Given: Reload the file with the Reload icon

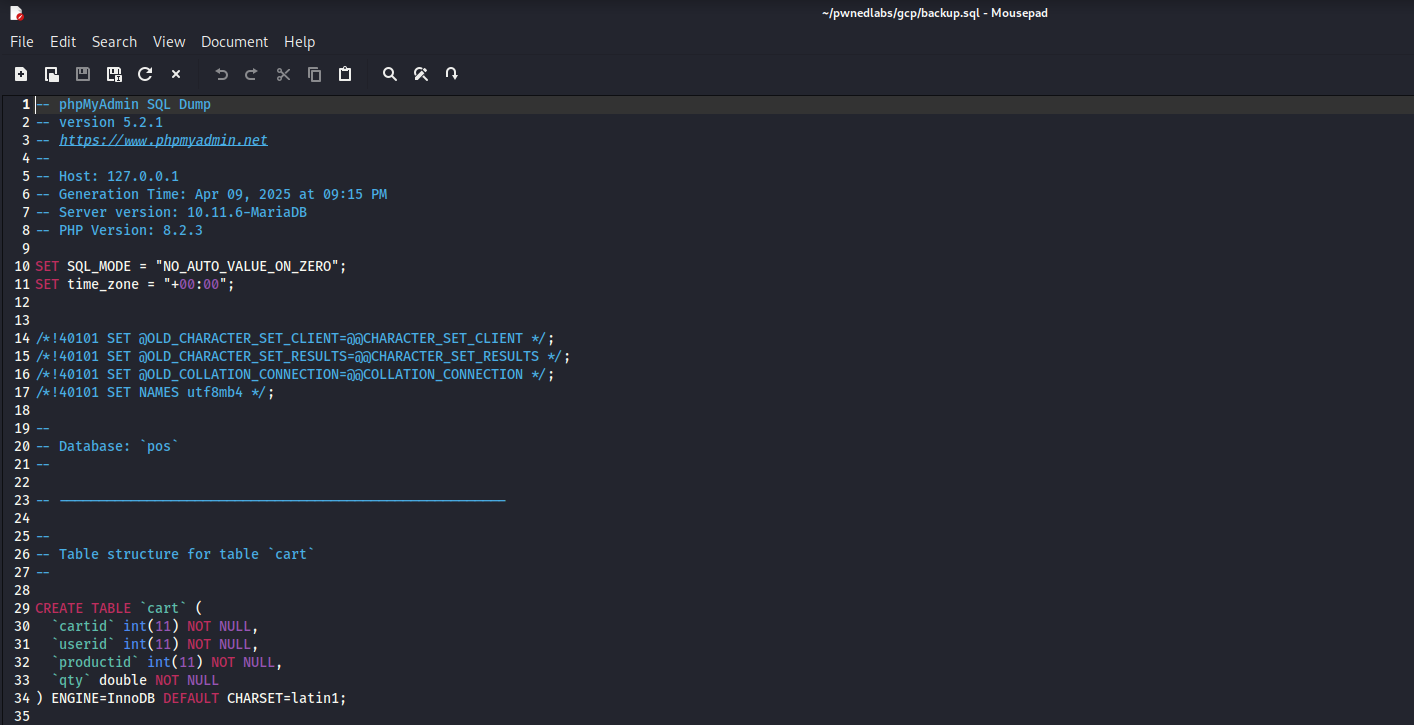Looking at the screenshot, I should [x=145, y=74].
